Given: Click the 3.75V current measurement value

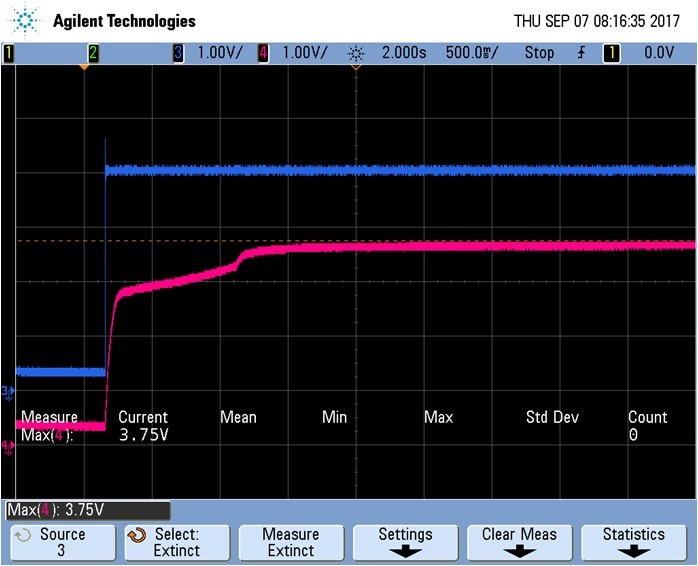Looking at the screenshot, I should [x=144, y=435].
